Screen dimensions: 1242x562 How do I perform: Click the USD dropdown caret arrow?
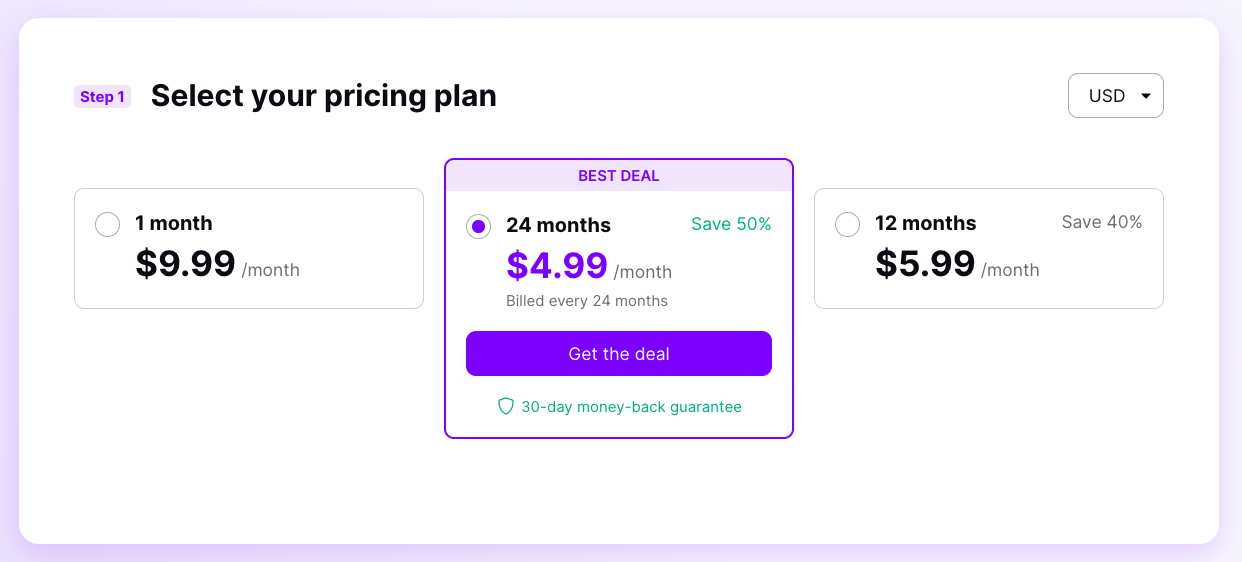click(x=1146, y=96)
